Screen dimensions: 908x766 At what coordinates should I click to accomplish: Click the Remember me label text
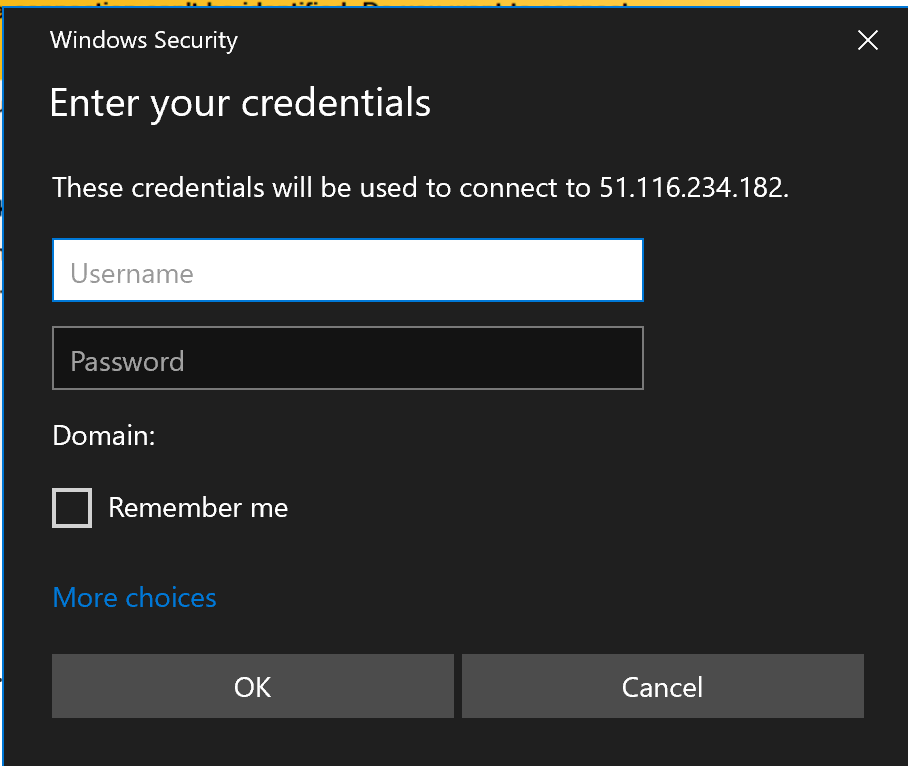pos(198,508)
